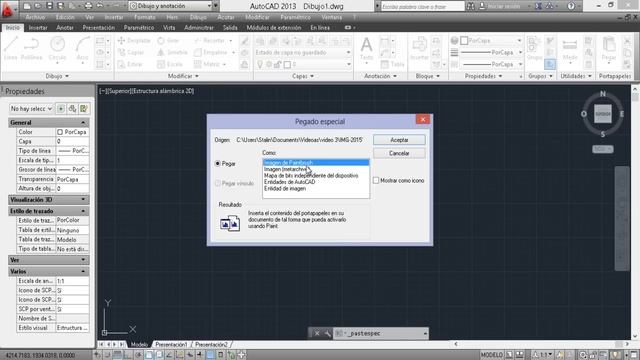The height and width of the screenshot is (360, 640).
Task: Close the Pegado especial dialog
Action: (x=422, y=119)
